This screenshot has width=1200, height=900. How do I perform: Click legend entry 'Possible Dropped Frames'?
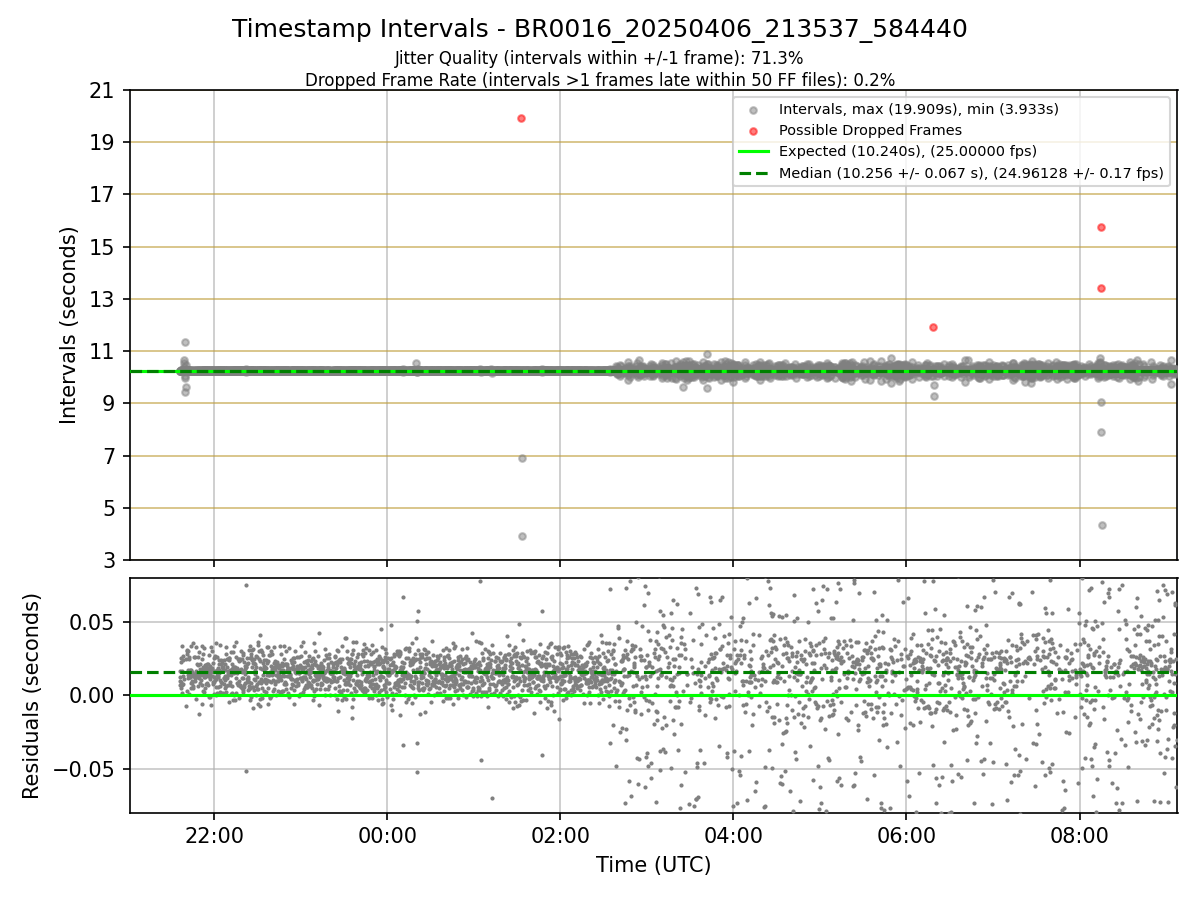click(870, 130)
